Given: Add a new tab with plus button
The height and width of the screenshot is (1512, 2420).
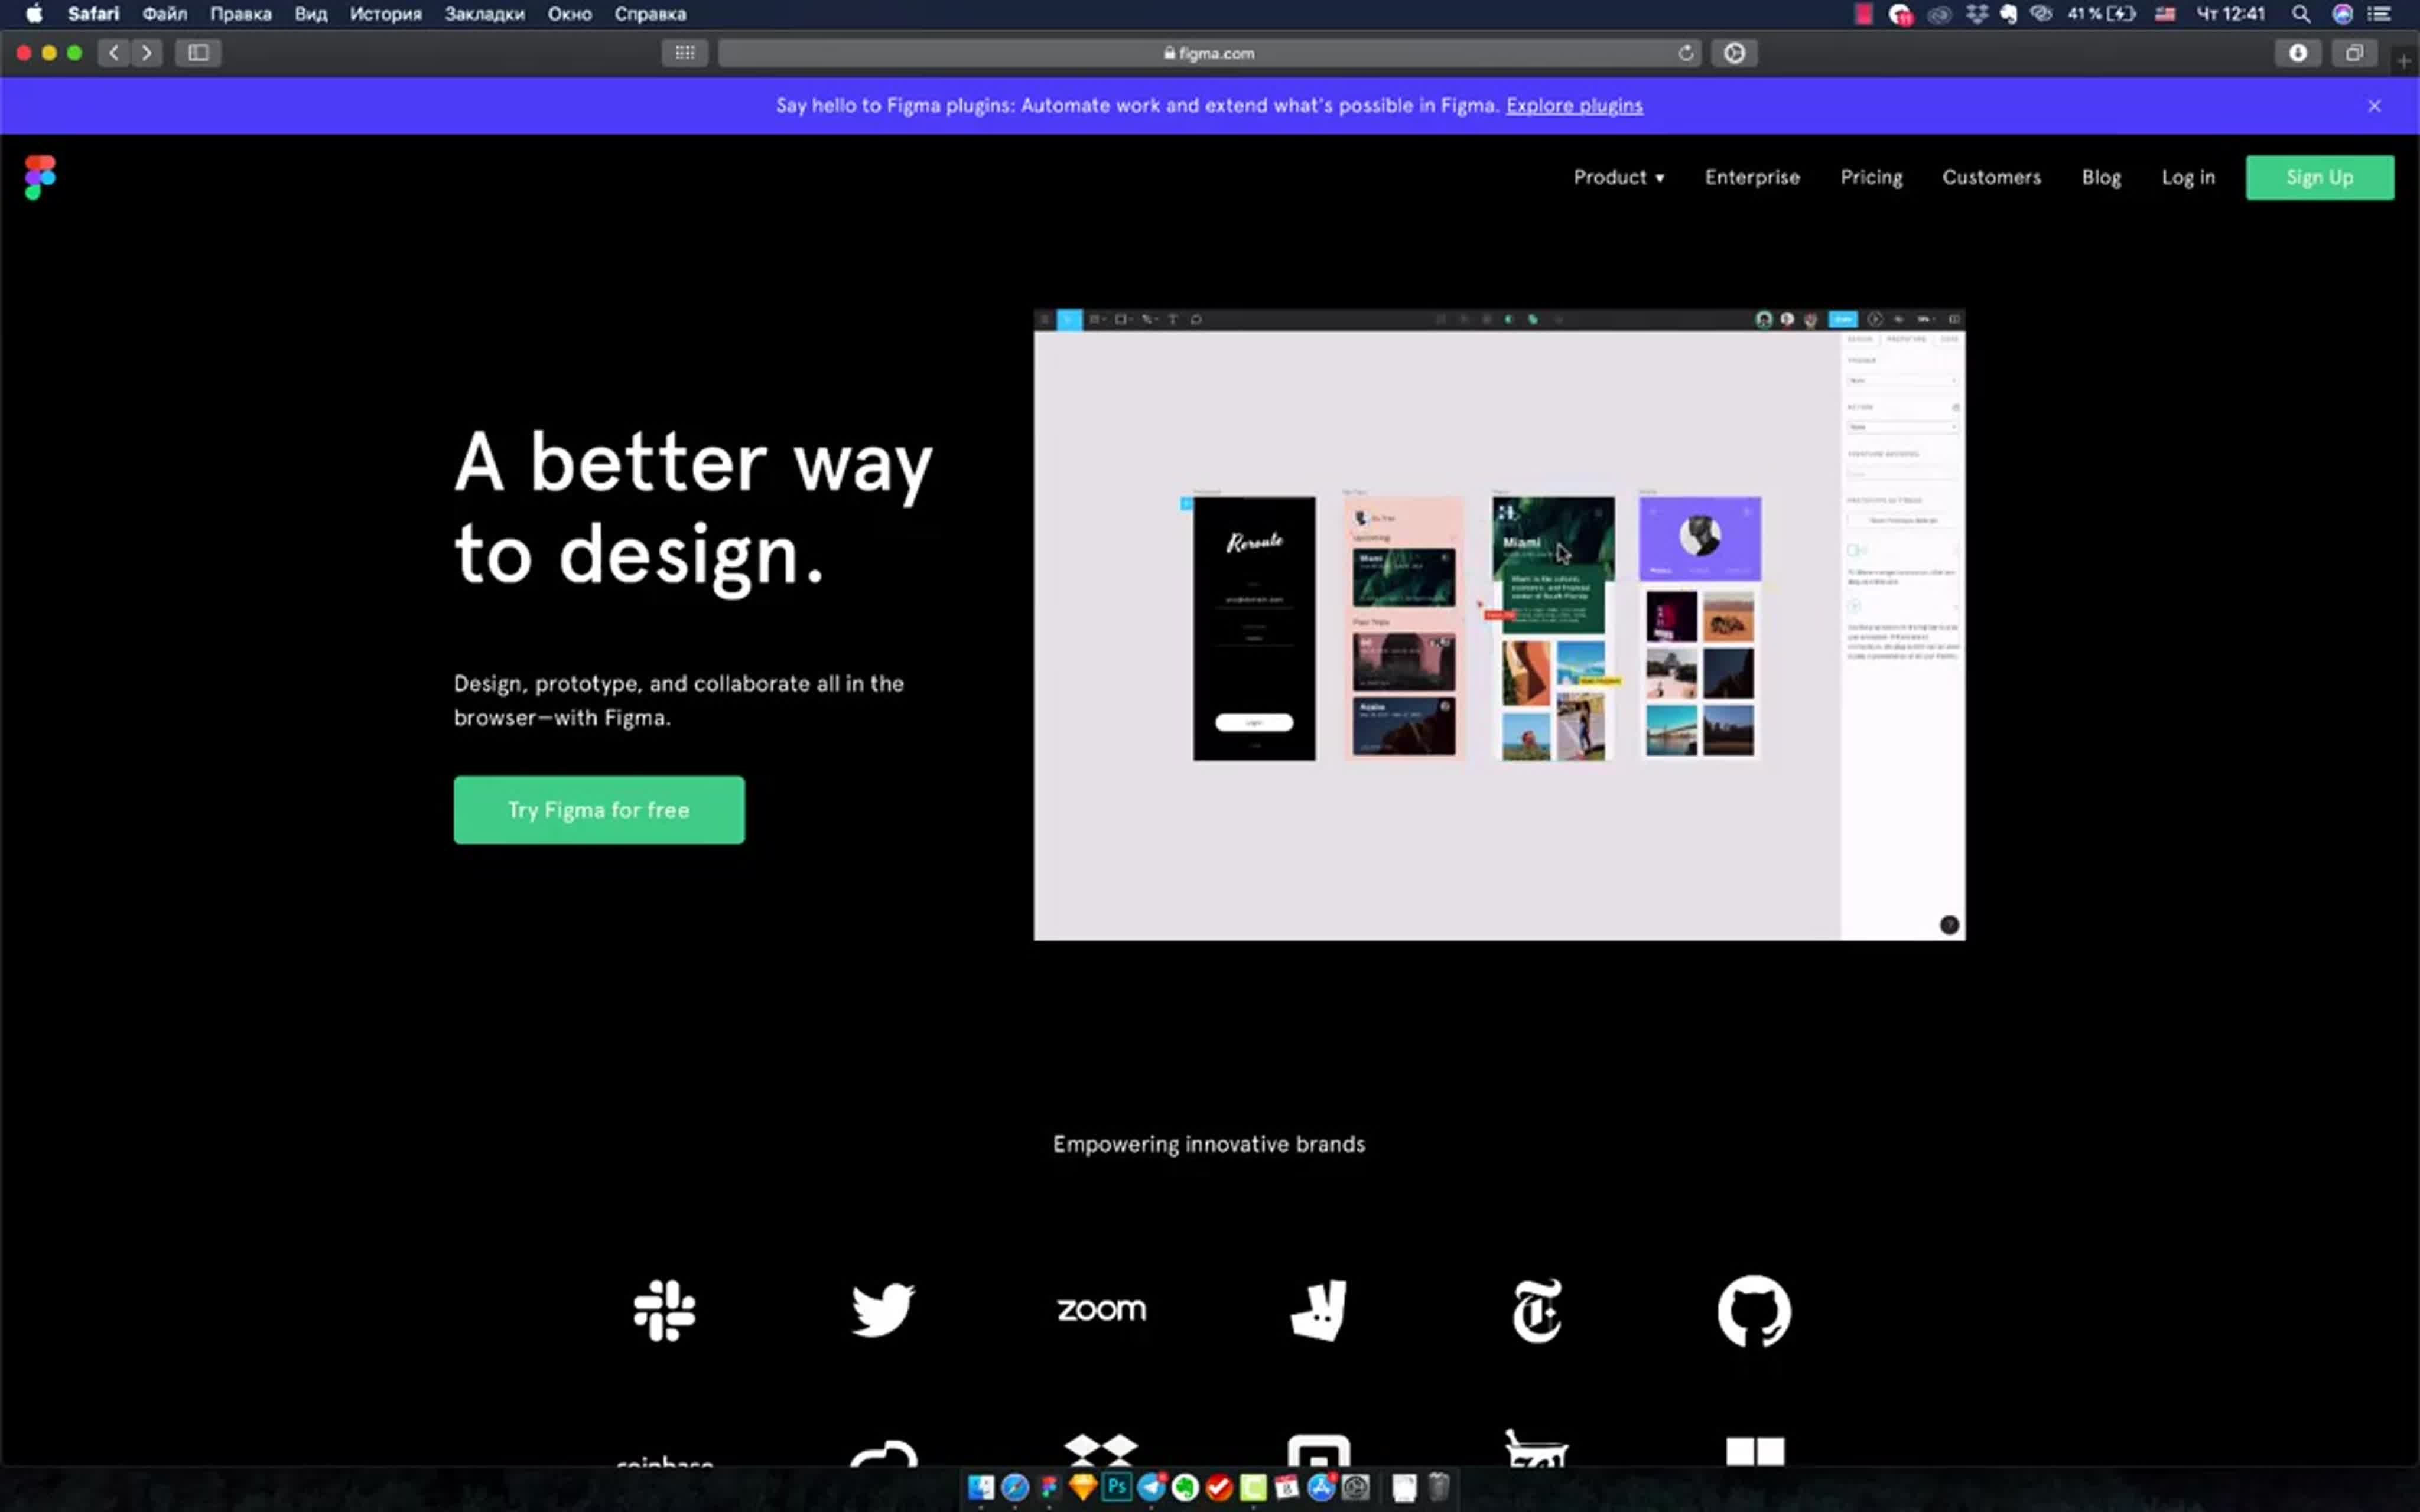Looking at the screenshot, I should coord(2404,61).
